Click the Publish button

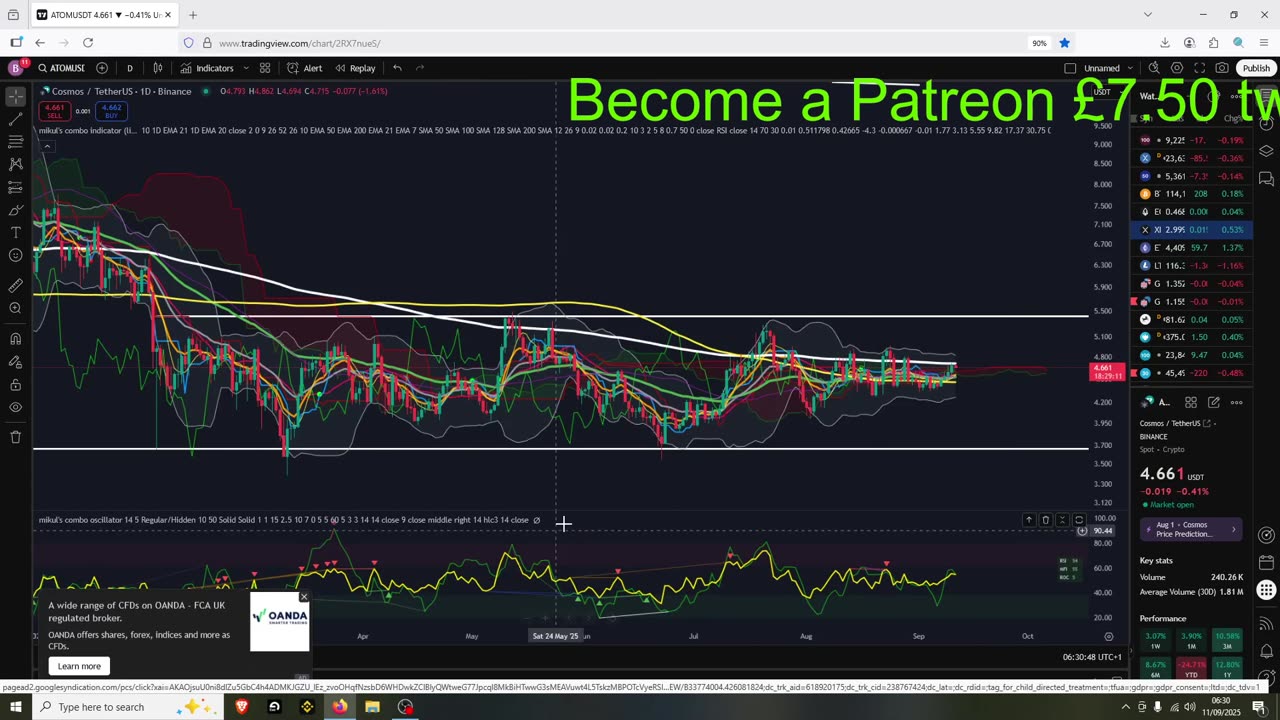click(1256, 68)
